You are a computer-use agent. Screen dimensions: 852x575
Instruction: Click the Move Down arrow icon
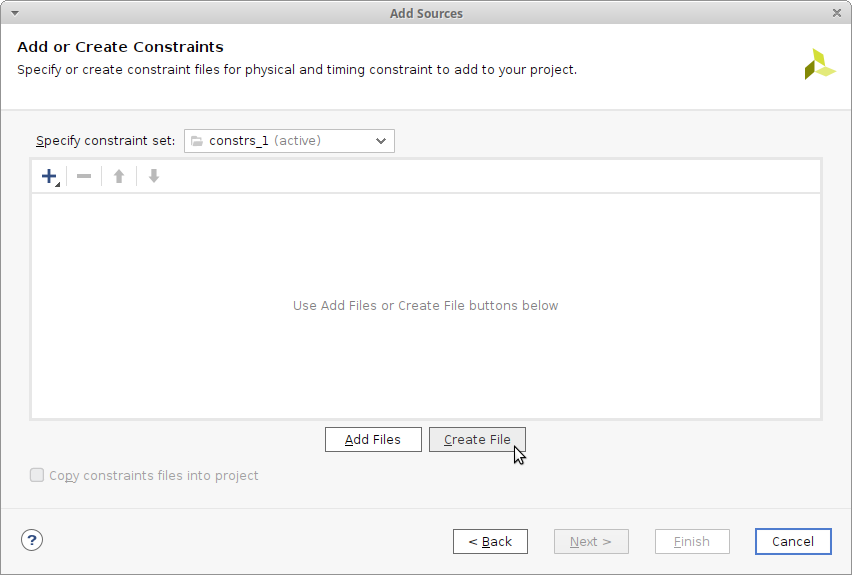point(153,176)
